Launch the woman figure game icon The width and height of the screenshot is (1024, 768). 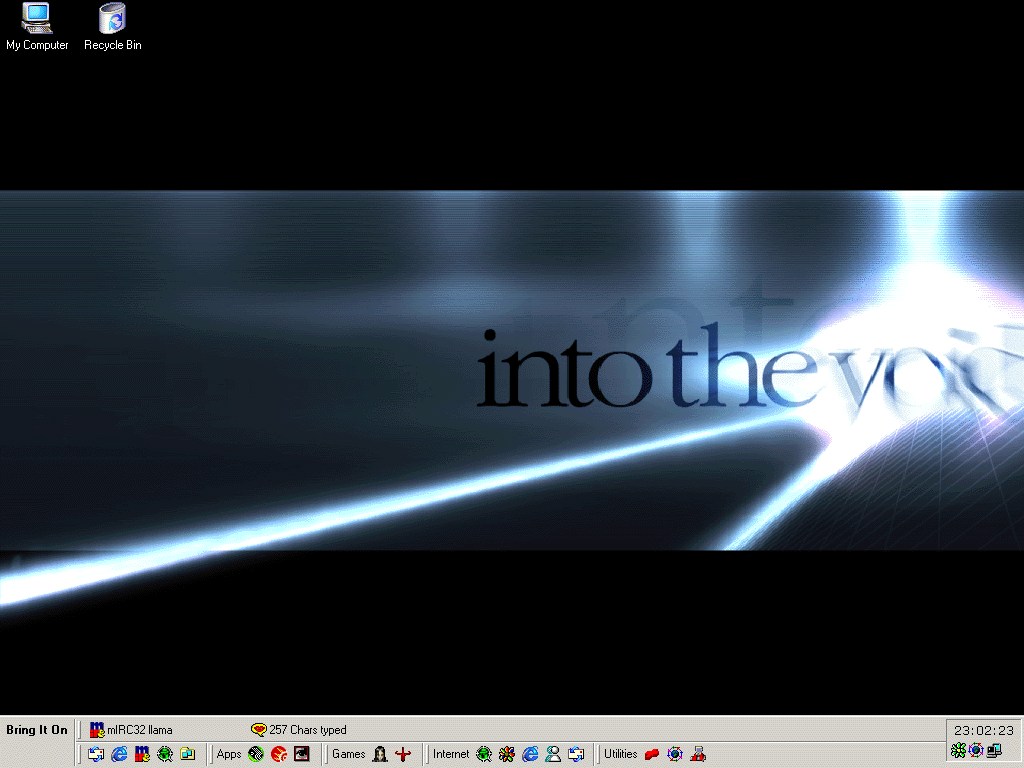(380, 754)
